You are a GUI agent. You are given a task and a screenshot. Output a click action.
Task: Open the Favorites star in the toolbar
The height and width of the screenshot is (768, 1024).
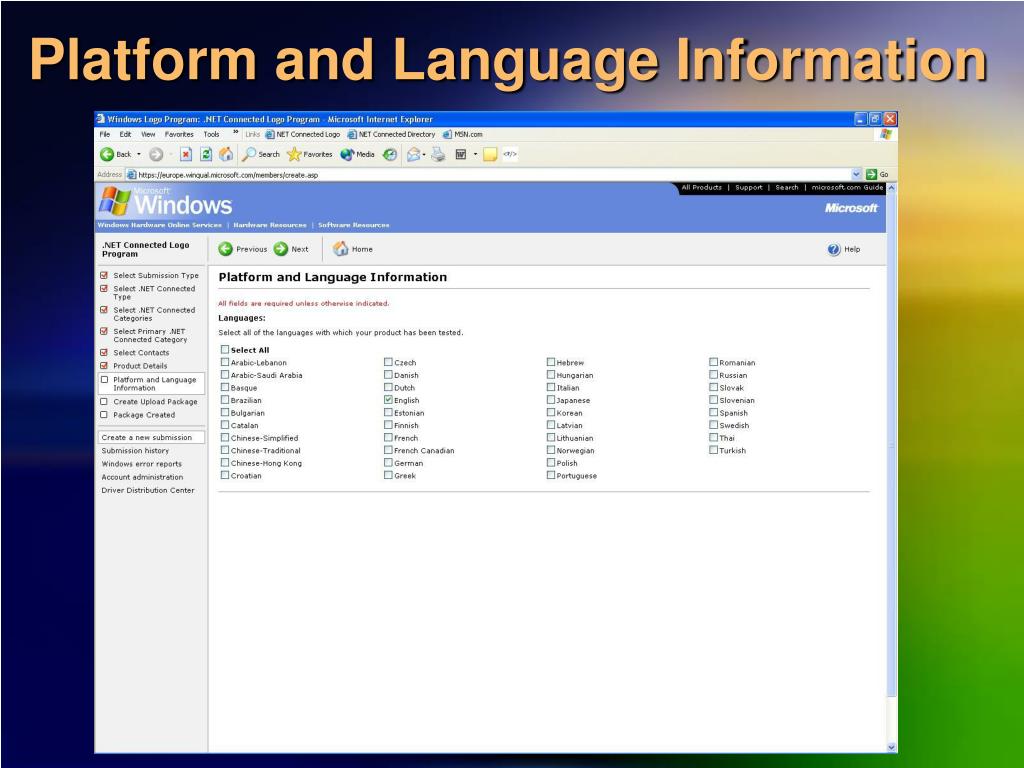point(294,155)
